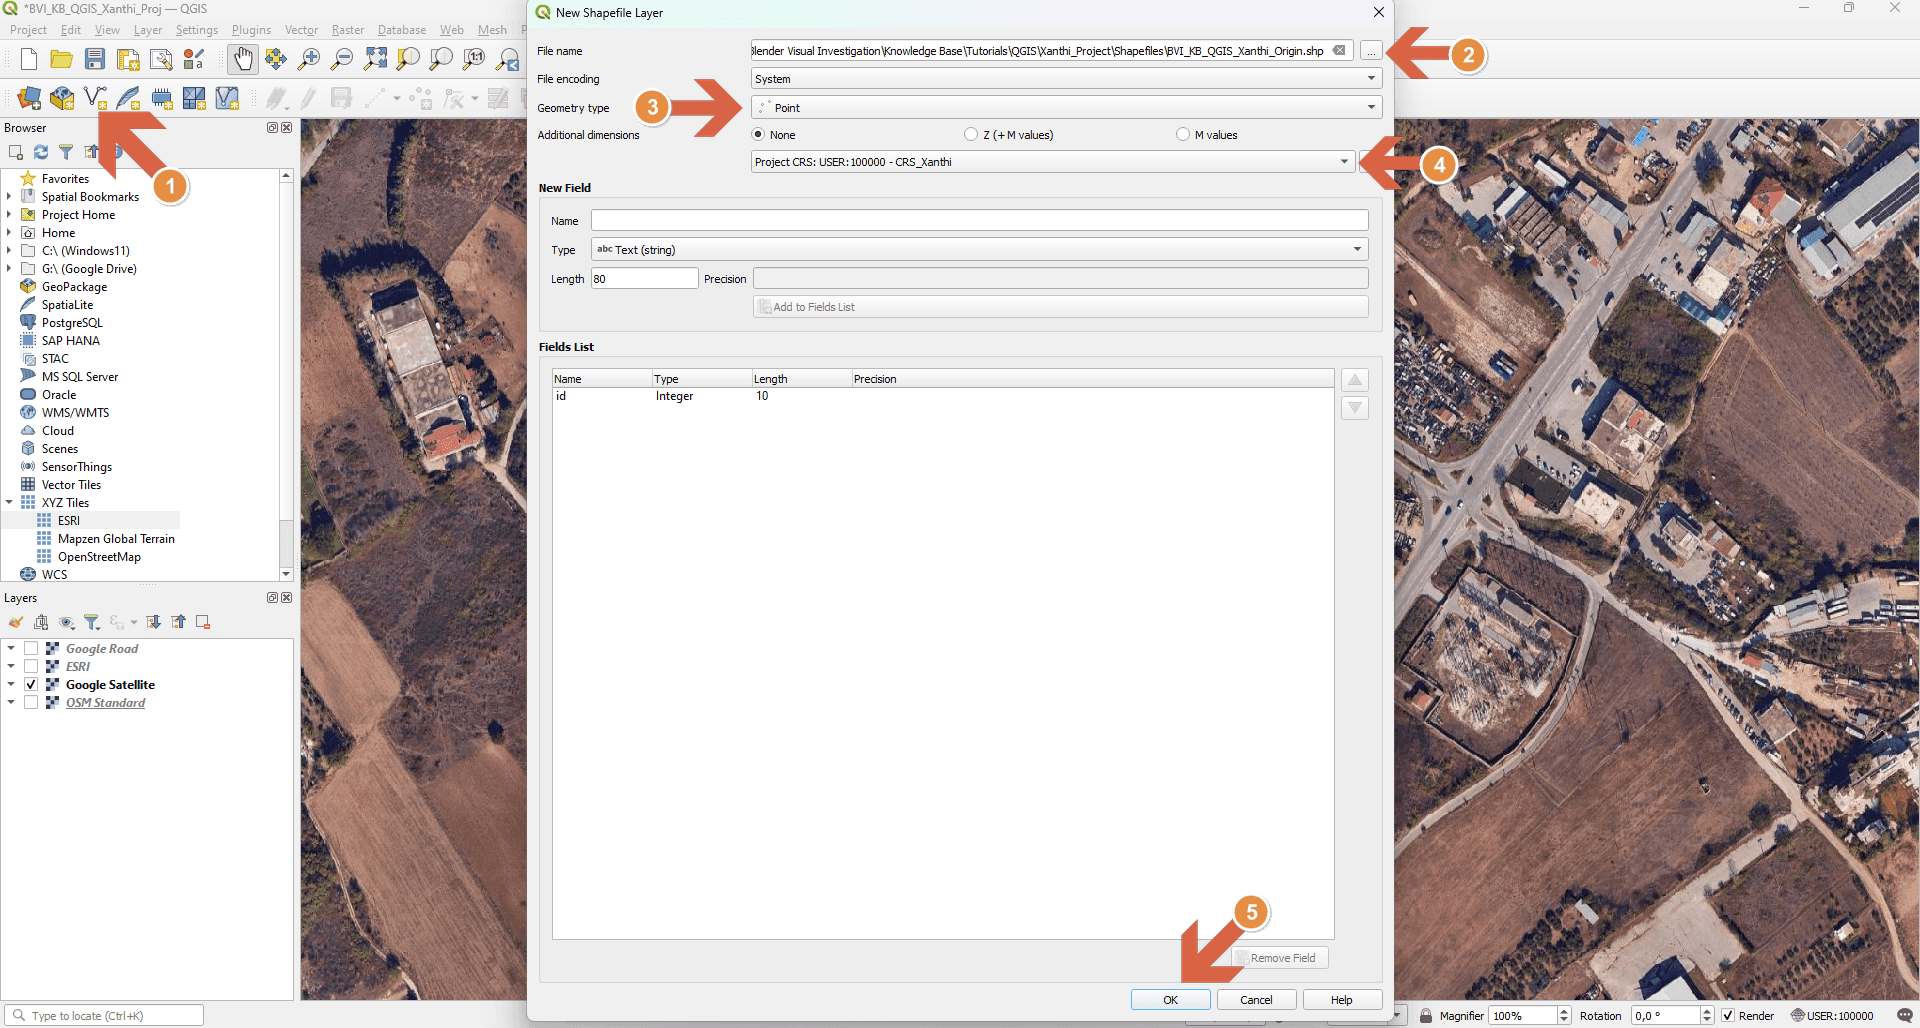Toggle the Render checkbox in status bar
Screen dimensions: 1920x1028
click(1728, 1016)
